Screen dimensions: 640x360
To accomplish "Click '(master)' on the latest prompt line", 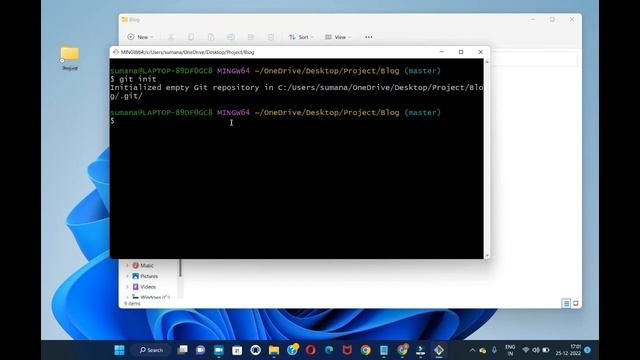I will point(422,112).
